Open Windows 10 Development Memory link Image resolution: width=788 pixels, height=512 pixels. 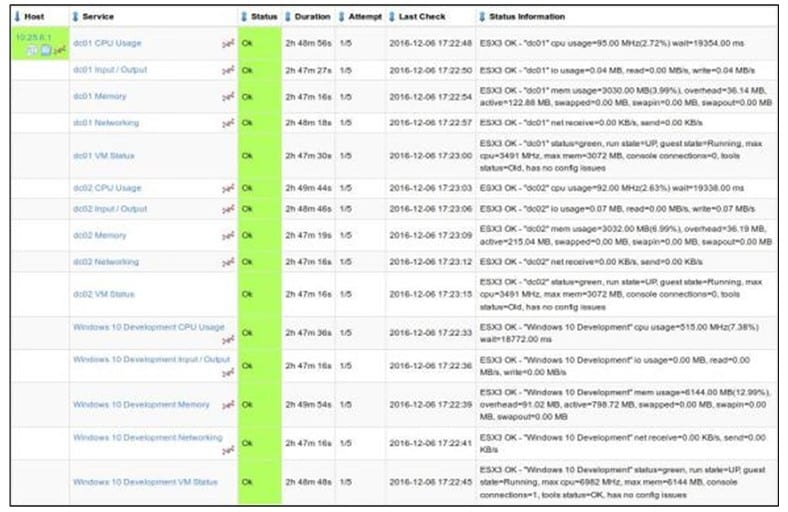[x=141, y=404]
